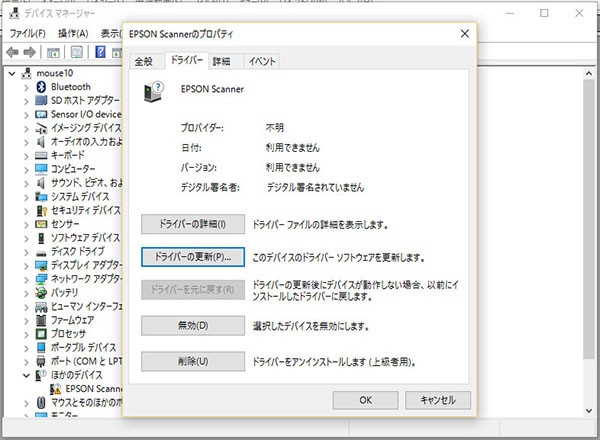
Task: Select the ディスク ドライブ icon
Action: (x=41, y=253)
